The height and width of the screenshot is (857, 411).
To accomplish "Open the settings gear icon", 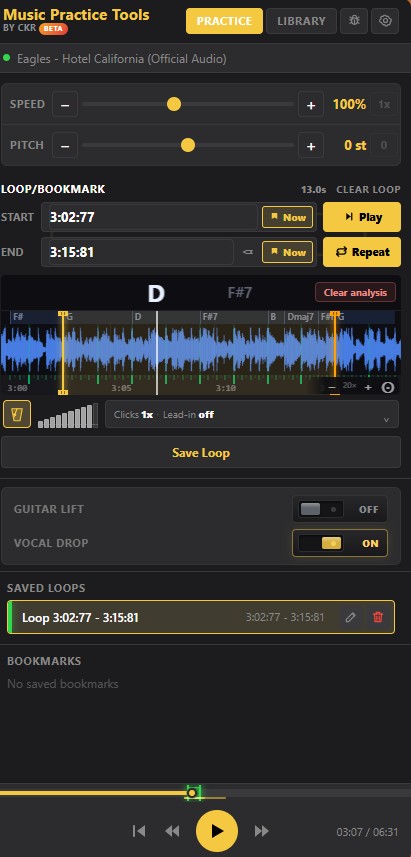I will click(x=385, y=21).
